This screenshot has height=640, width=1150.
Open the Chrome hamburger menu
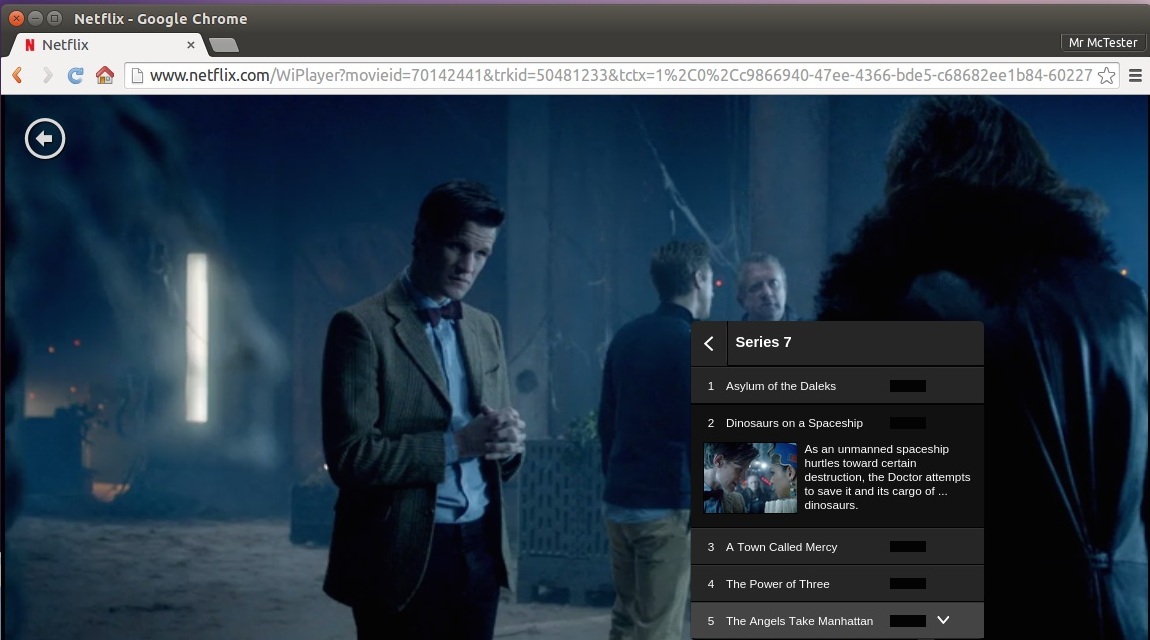[x=1135, y=75]
